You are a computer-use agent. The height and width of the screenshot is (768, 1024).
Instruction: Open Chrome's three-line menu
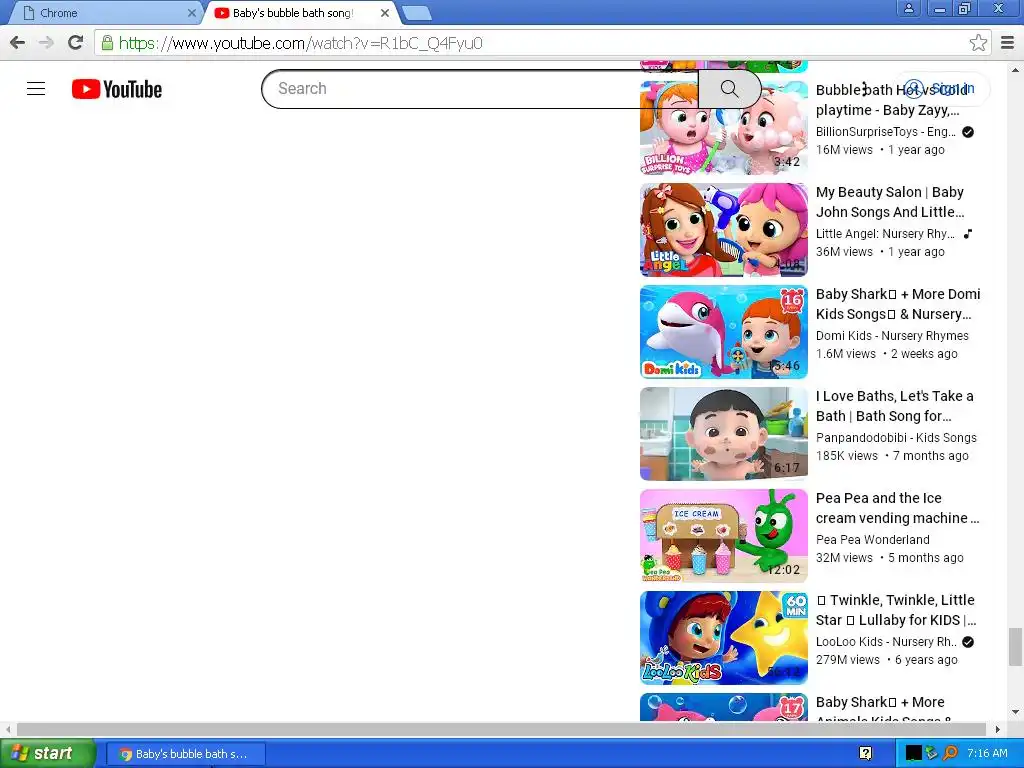[x=1007, y=43]
